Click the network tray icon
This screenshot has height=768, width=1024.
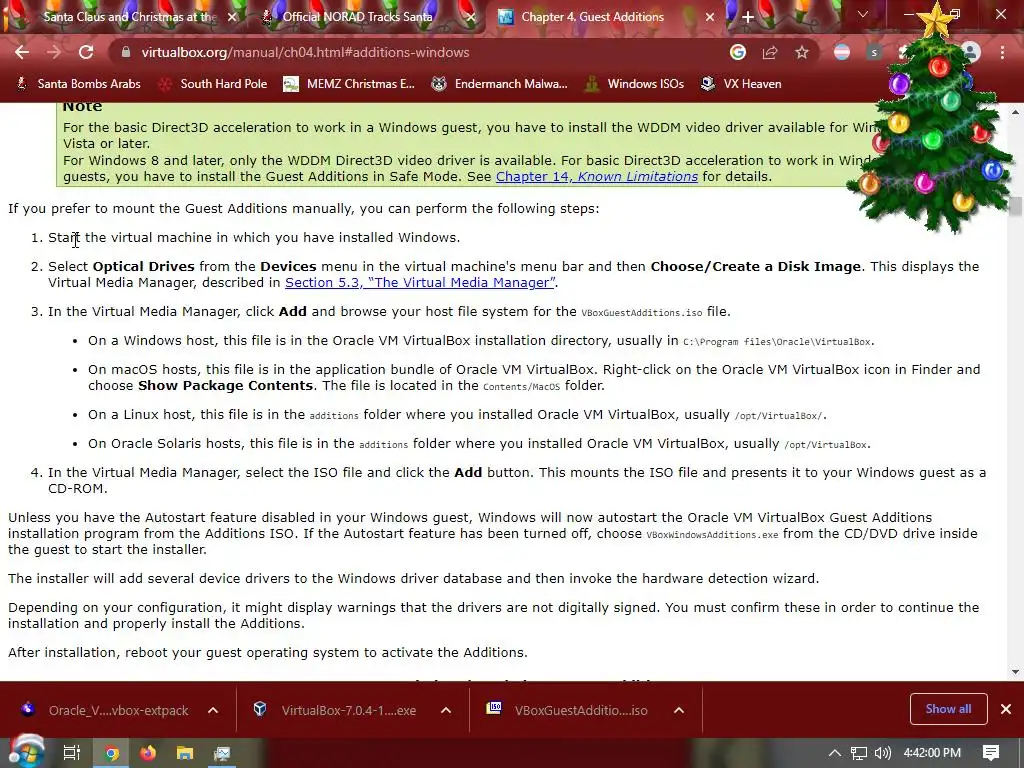pos(859,753)
